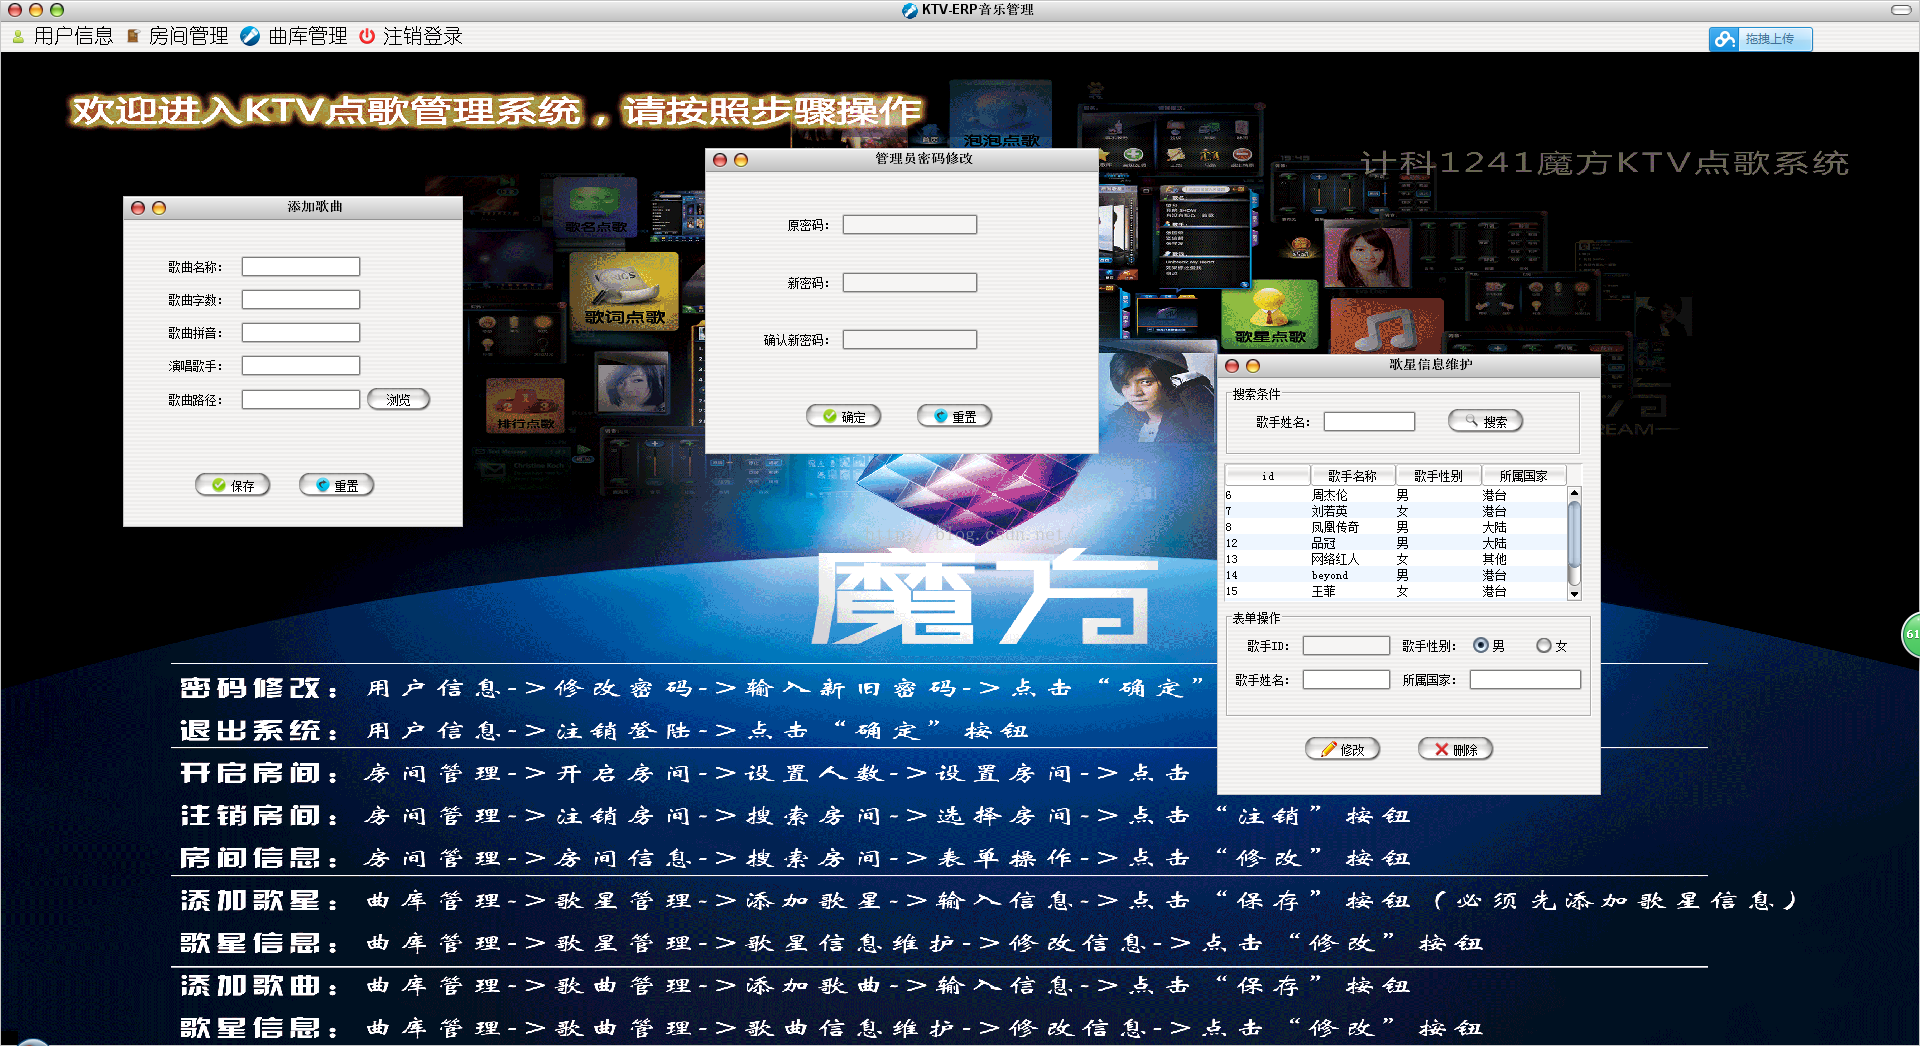The height and width of the screenshot is (1046, 1920).
Task: Click the 拖拽上传 cloud upload icon
Action: point(1723,39)
